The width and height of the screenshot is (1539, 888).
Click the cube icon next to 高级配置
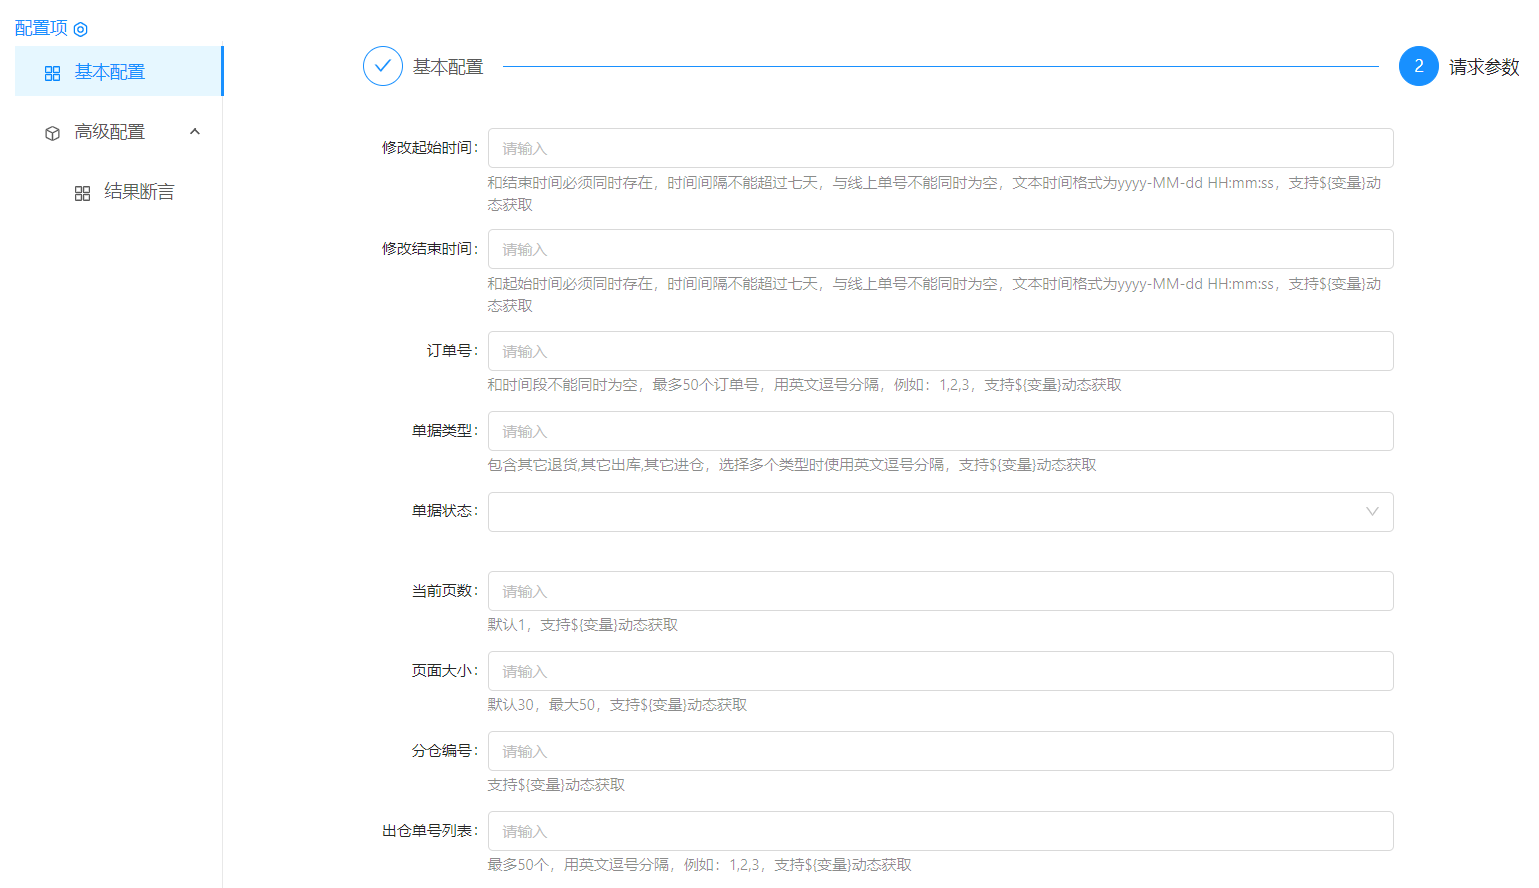53,133
